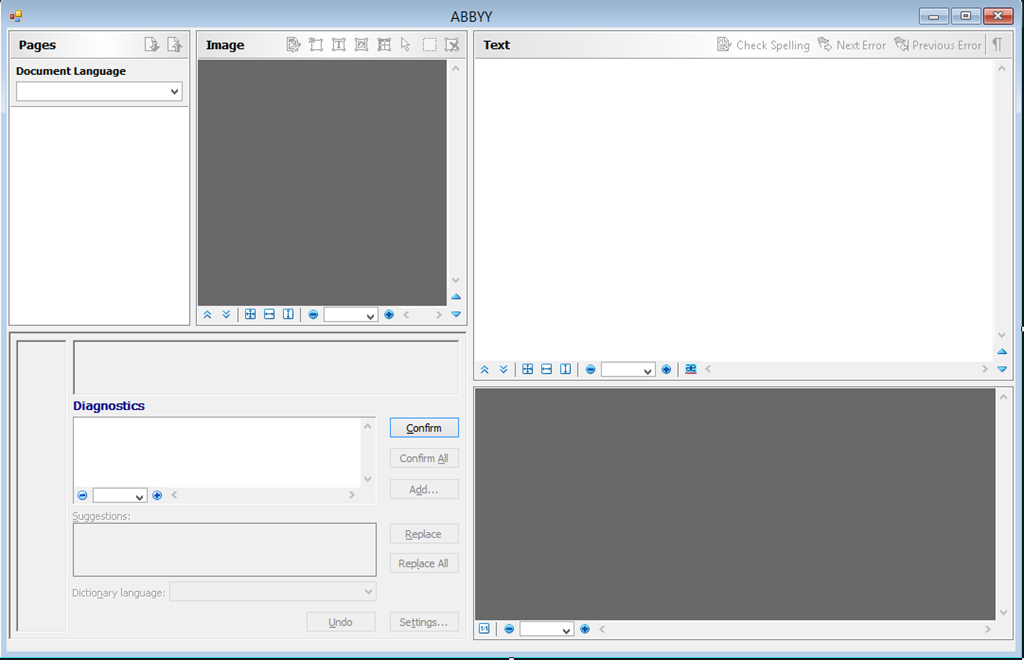Select the draw table area tool
This screenshot has width=1024, height=660.
(384, 44)
